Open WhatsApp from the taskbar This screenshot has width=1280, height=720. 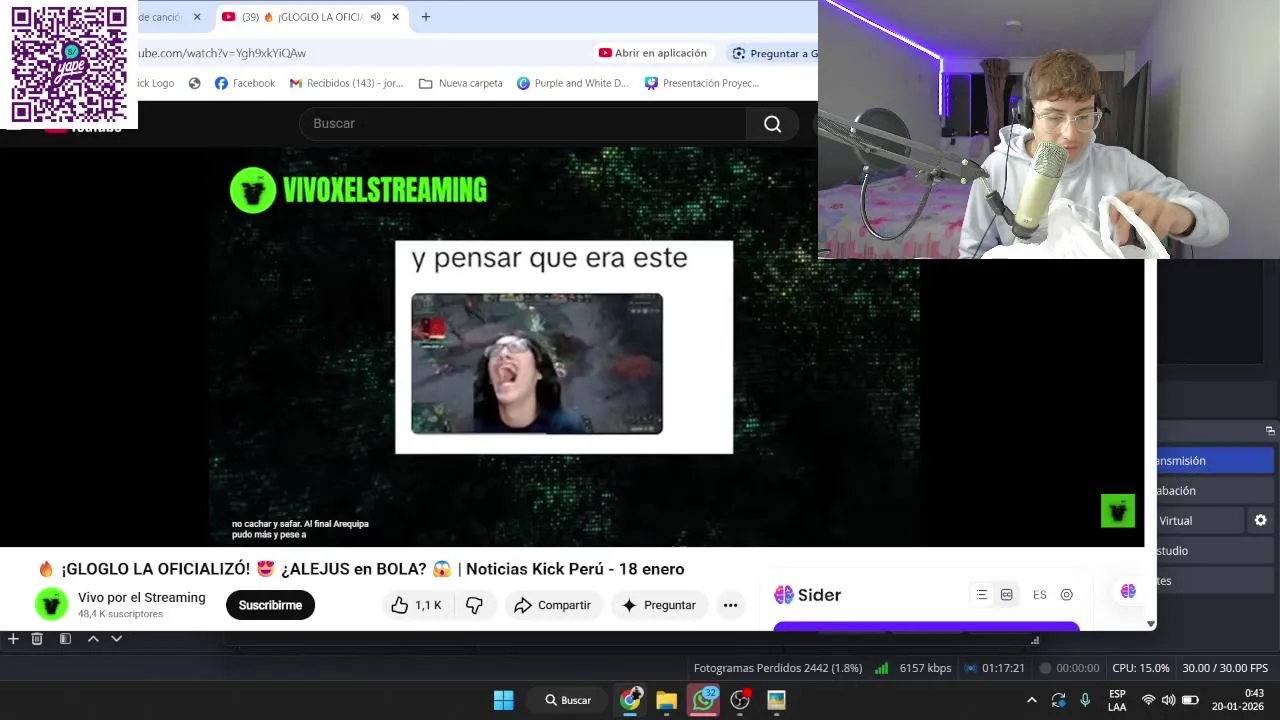(x=704, y=700)
